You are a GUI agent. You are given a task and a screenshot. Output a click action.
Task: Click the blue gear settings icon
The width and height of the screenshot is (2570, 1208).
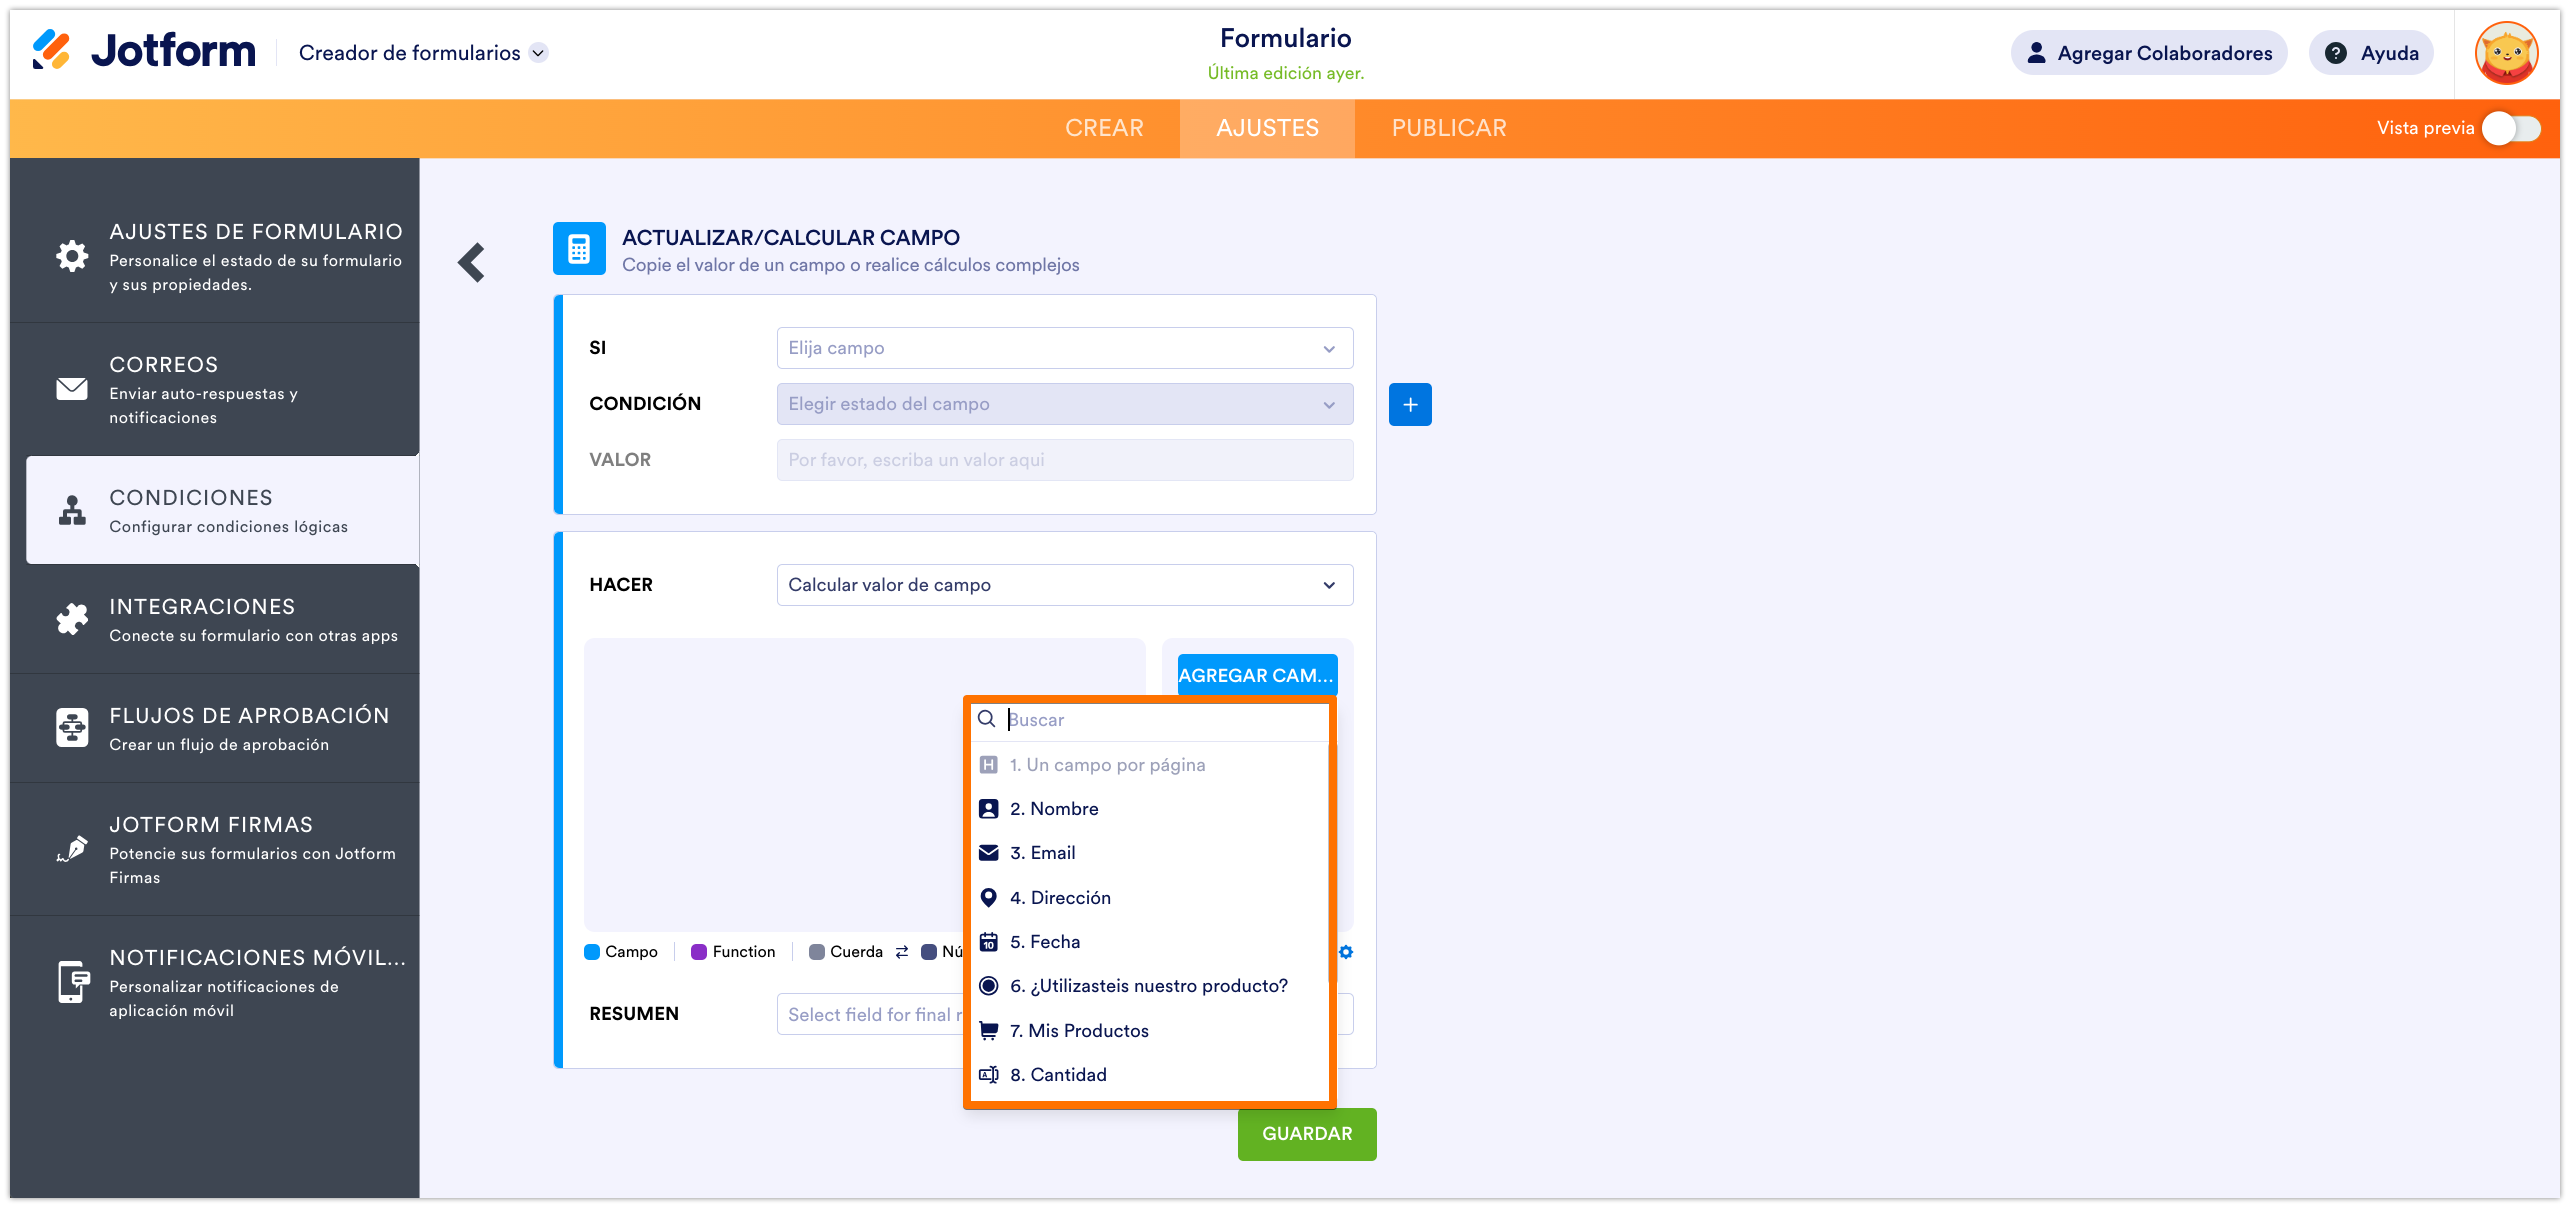(x=1346, y=952)
